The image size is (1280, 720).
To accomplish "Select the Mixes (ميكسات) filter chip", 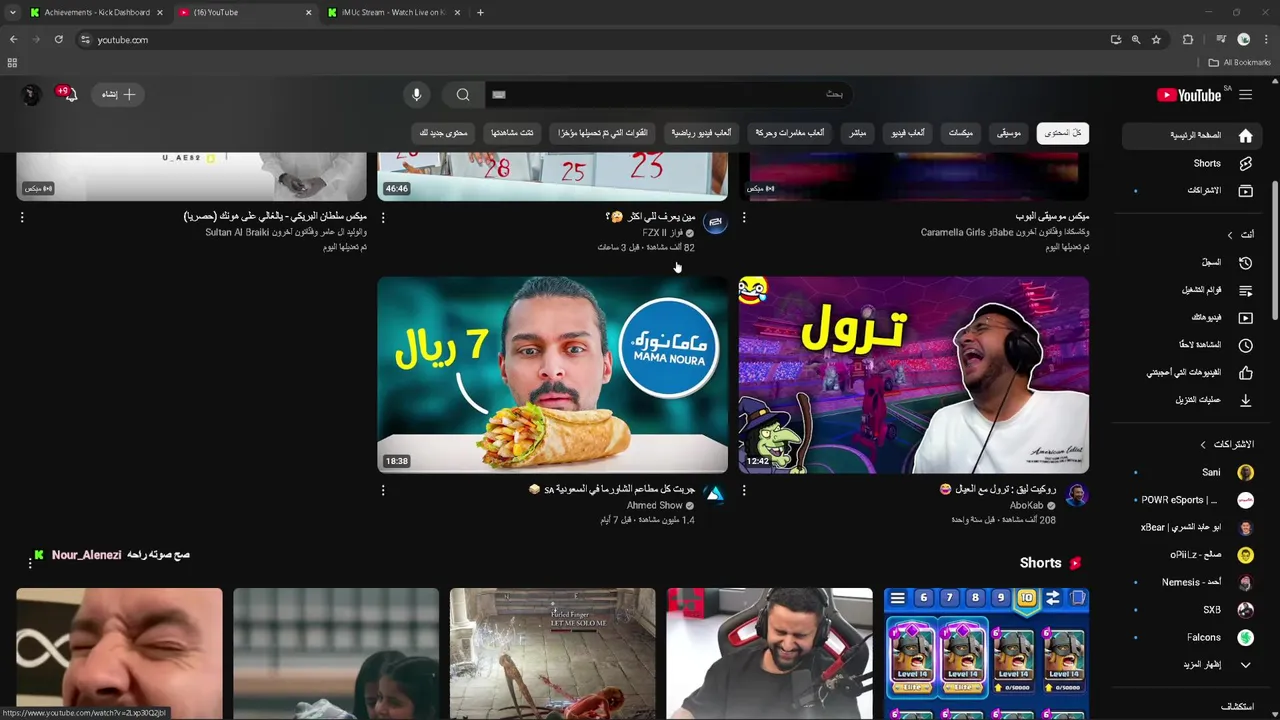I will click(960, 133).
